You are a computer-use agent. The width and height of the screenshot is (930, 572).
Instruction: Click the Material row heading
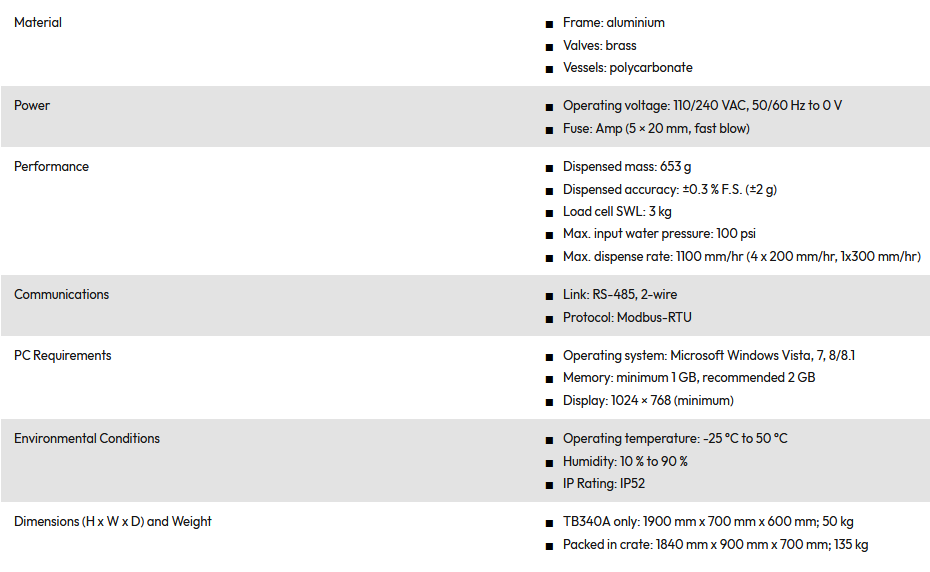pos(38,23)
